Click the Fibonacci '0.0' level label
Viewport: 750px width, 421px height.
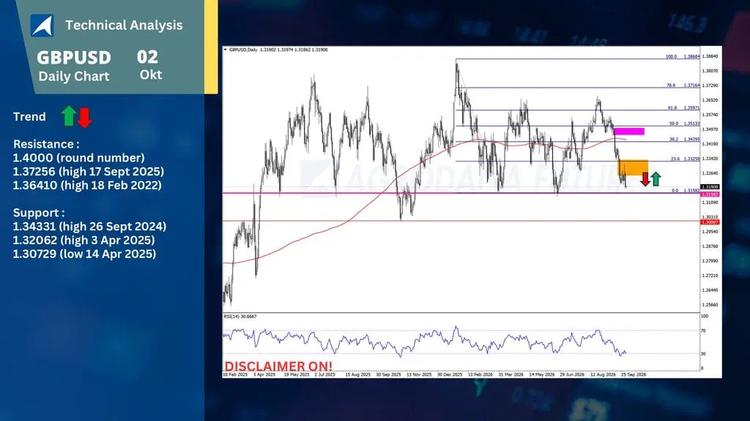click(675, 190)
